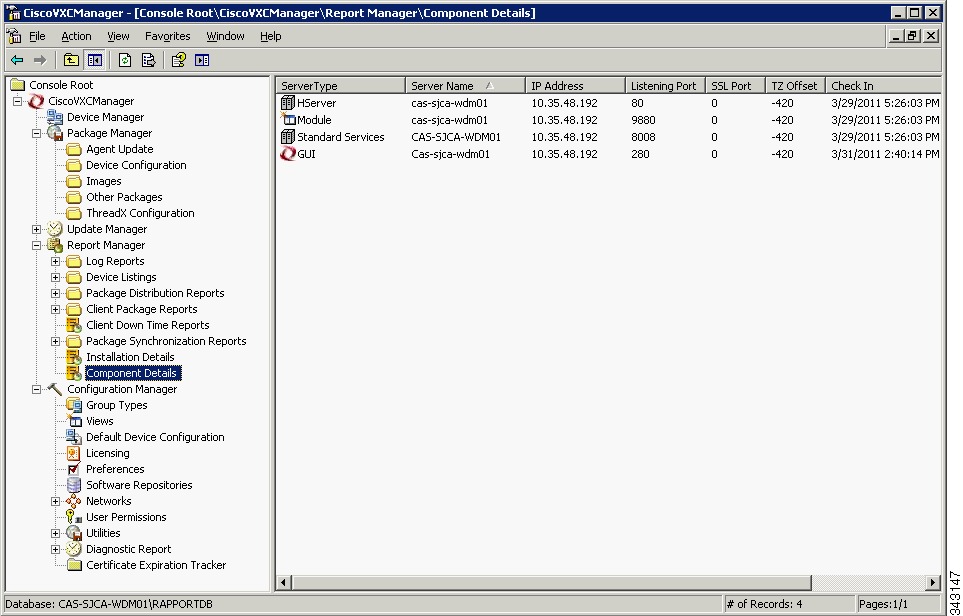Click the Software Repositories database icon
The height and width of the screenshot is (616, 963).
click(74, 485)
